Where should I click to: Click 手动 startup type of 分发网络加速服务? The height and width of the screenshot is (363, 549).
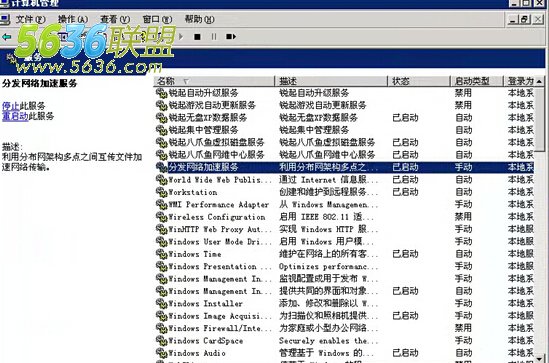(x=463, y=167)
